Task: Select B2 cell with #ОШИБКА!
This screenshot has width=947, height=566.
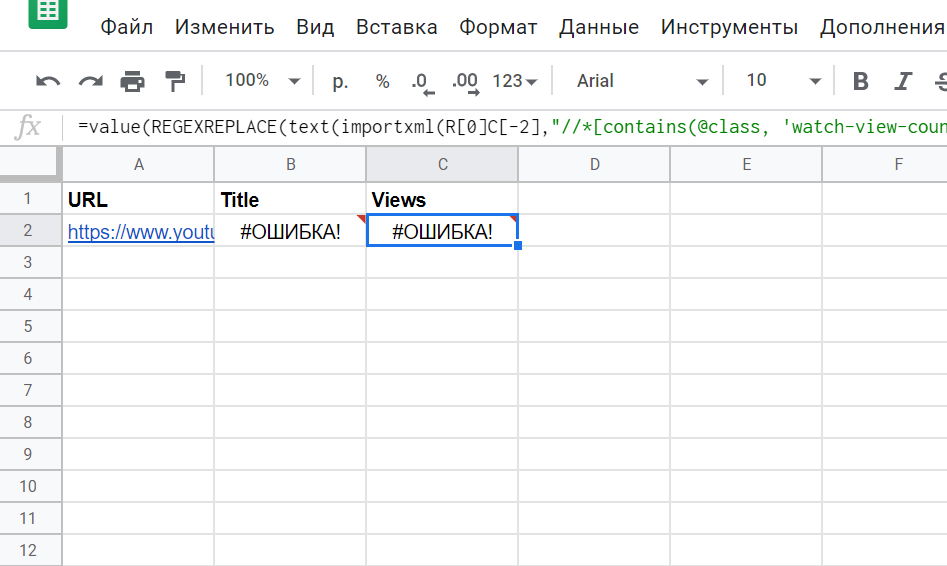Action: click(x=291, y=231)
